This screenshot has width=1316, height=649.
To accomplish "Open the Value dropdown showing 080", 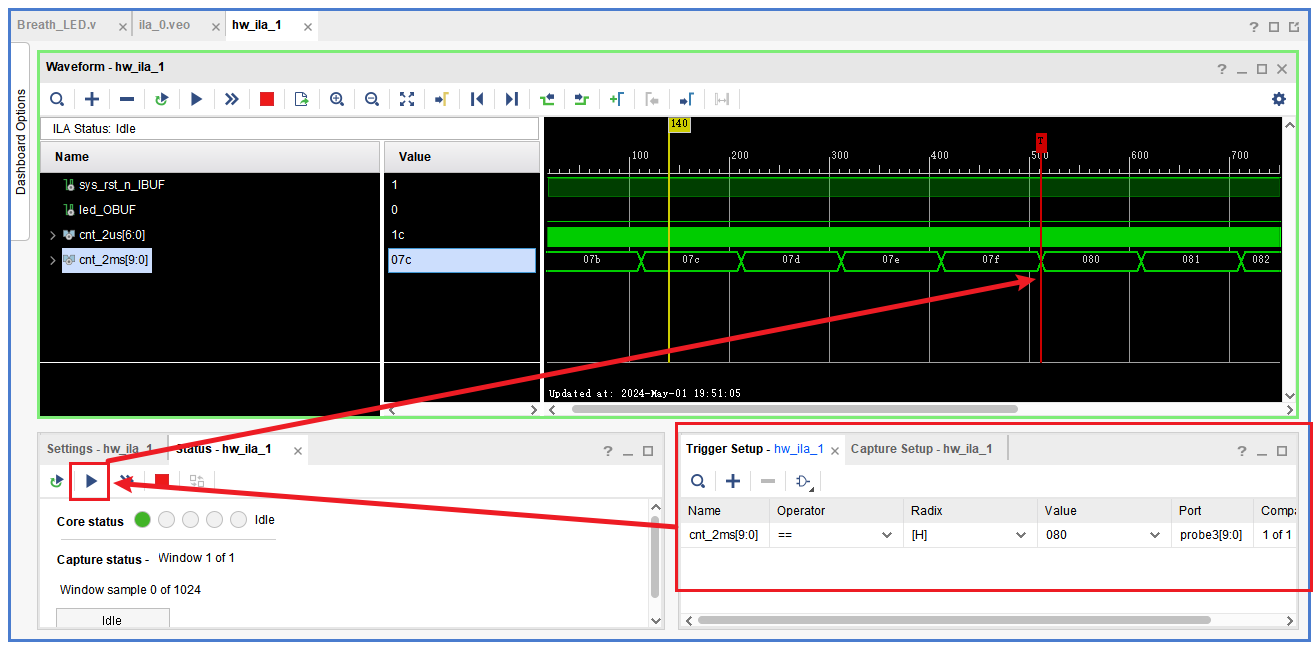I will tap(1103, 535).
